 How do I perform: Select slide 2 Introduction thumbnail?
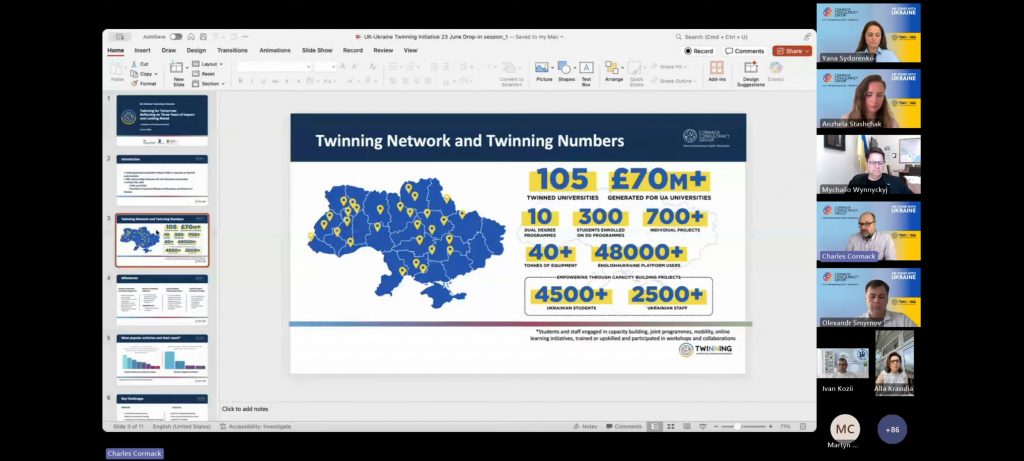coord(162,180)
